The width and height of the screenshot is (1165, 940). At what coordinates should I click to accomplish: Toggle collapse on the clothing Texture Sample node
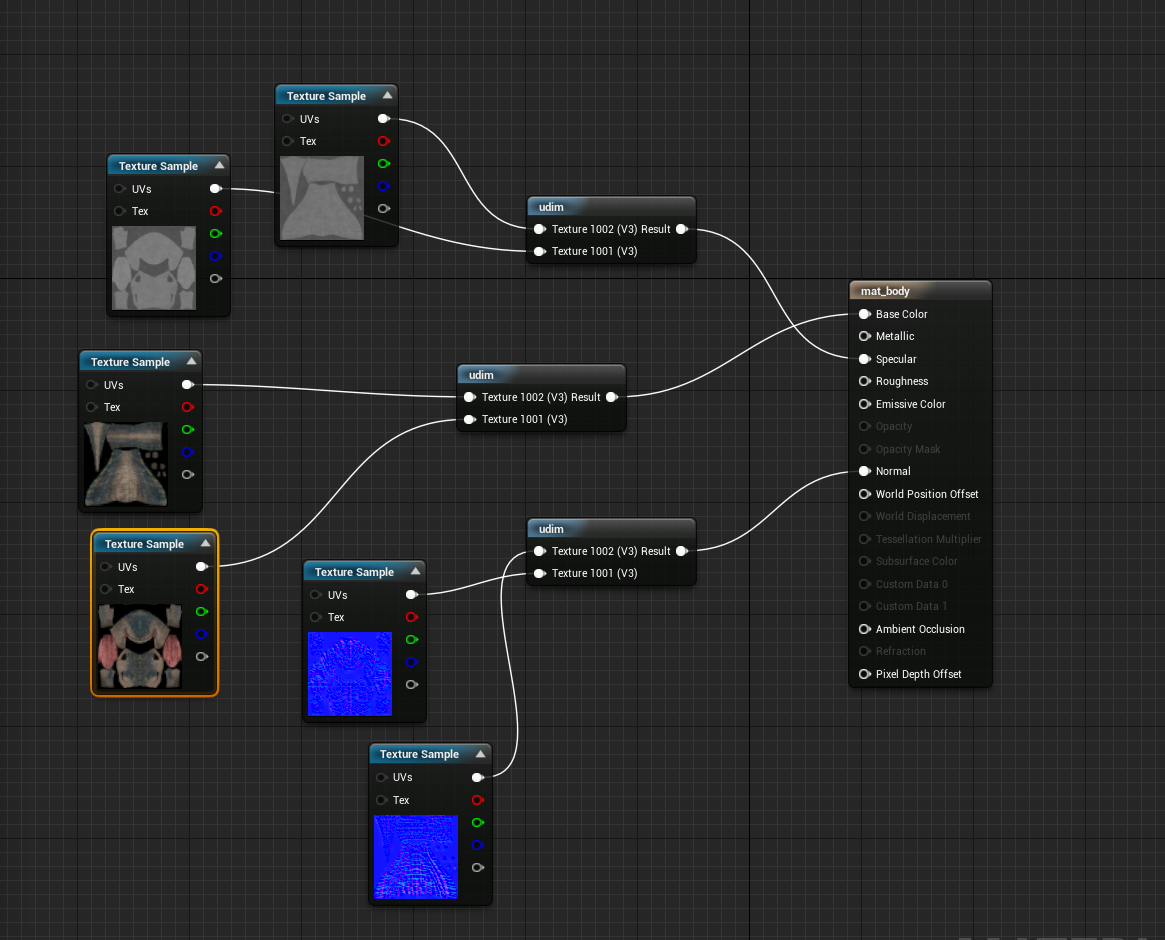pos(193,361)
